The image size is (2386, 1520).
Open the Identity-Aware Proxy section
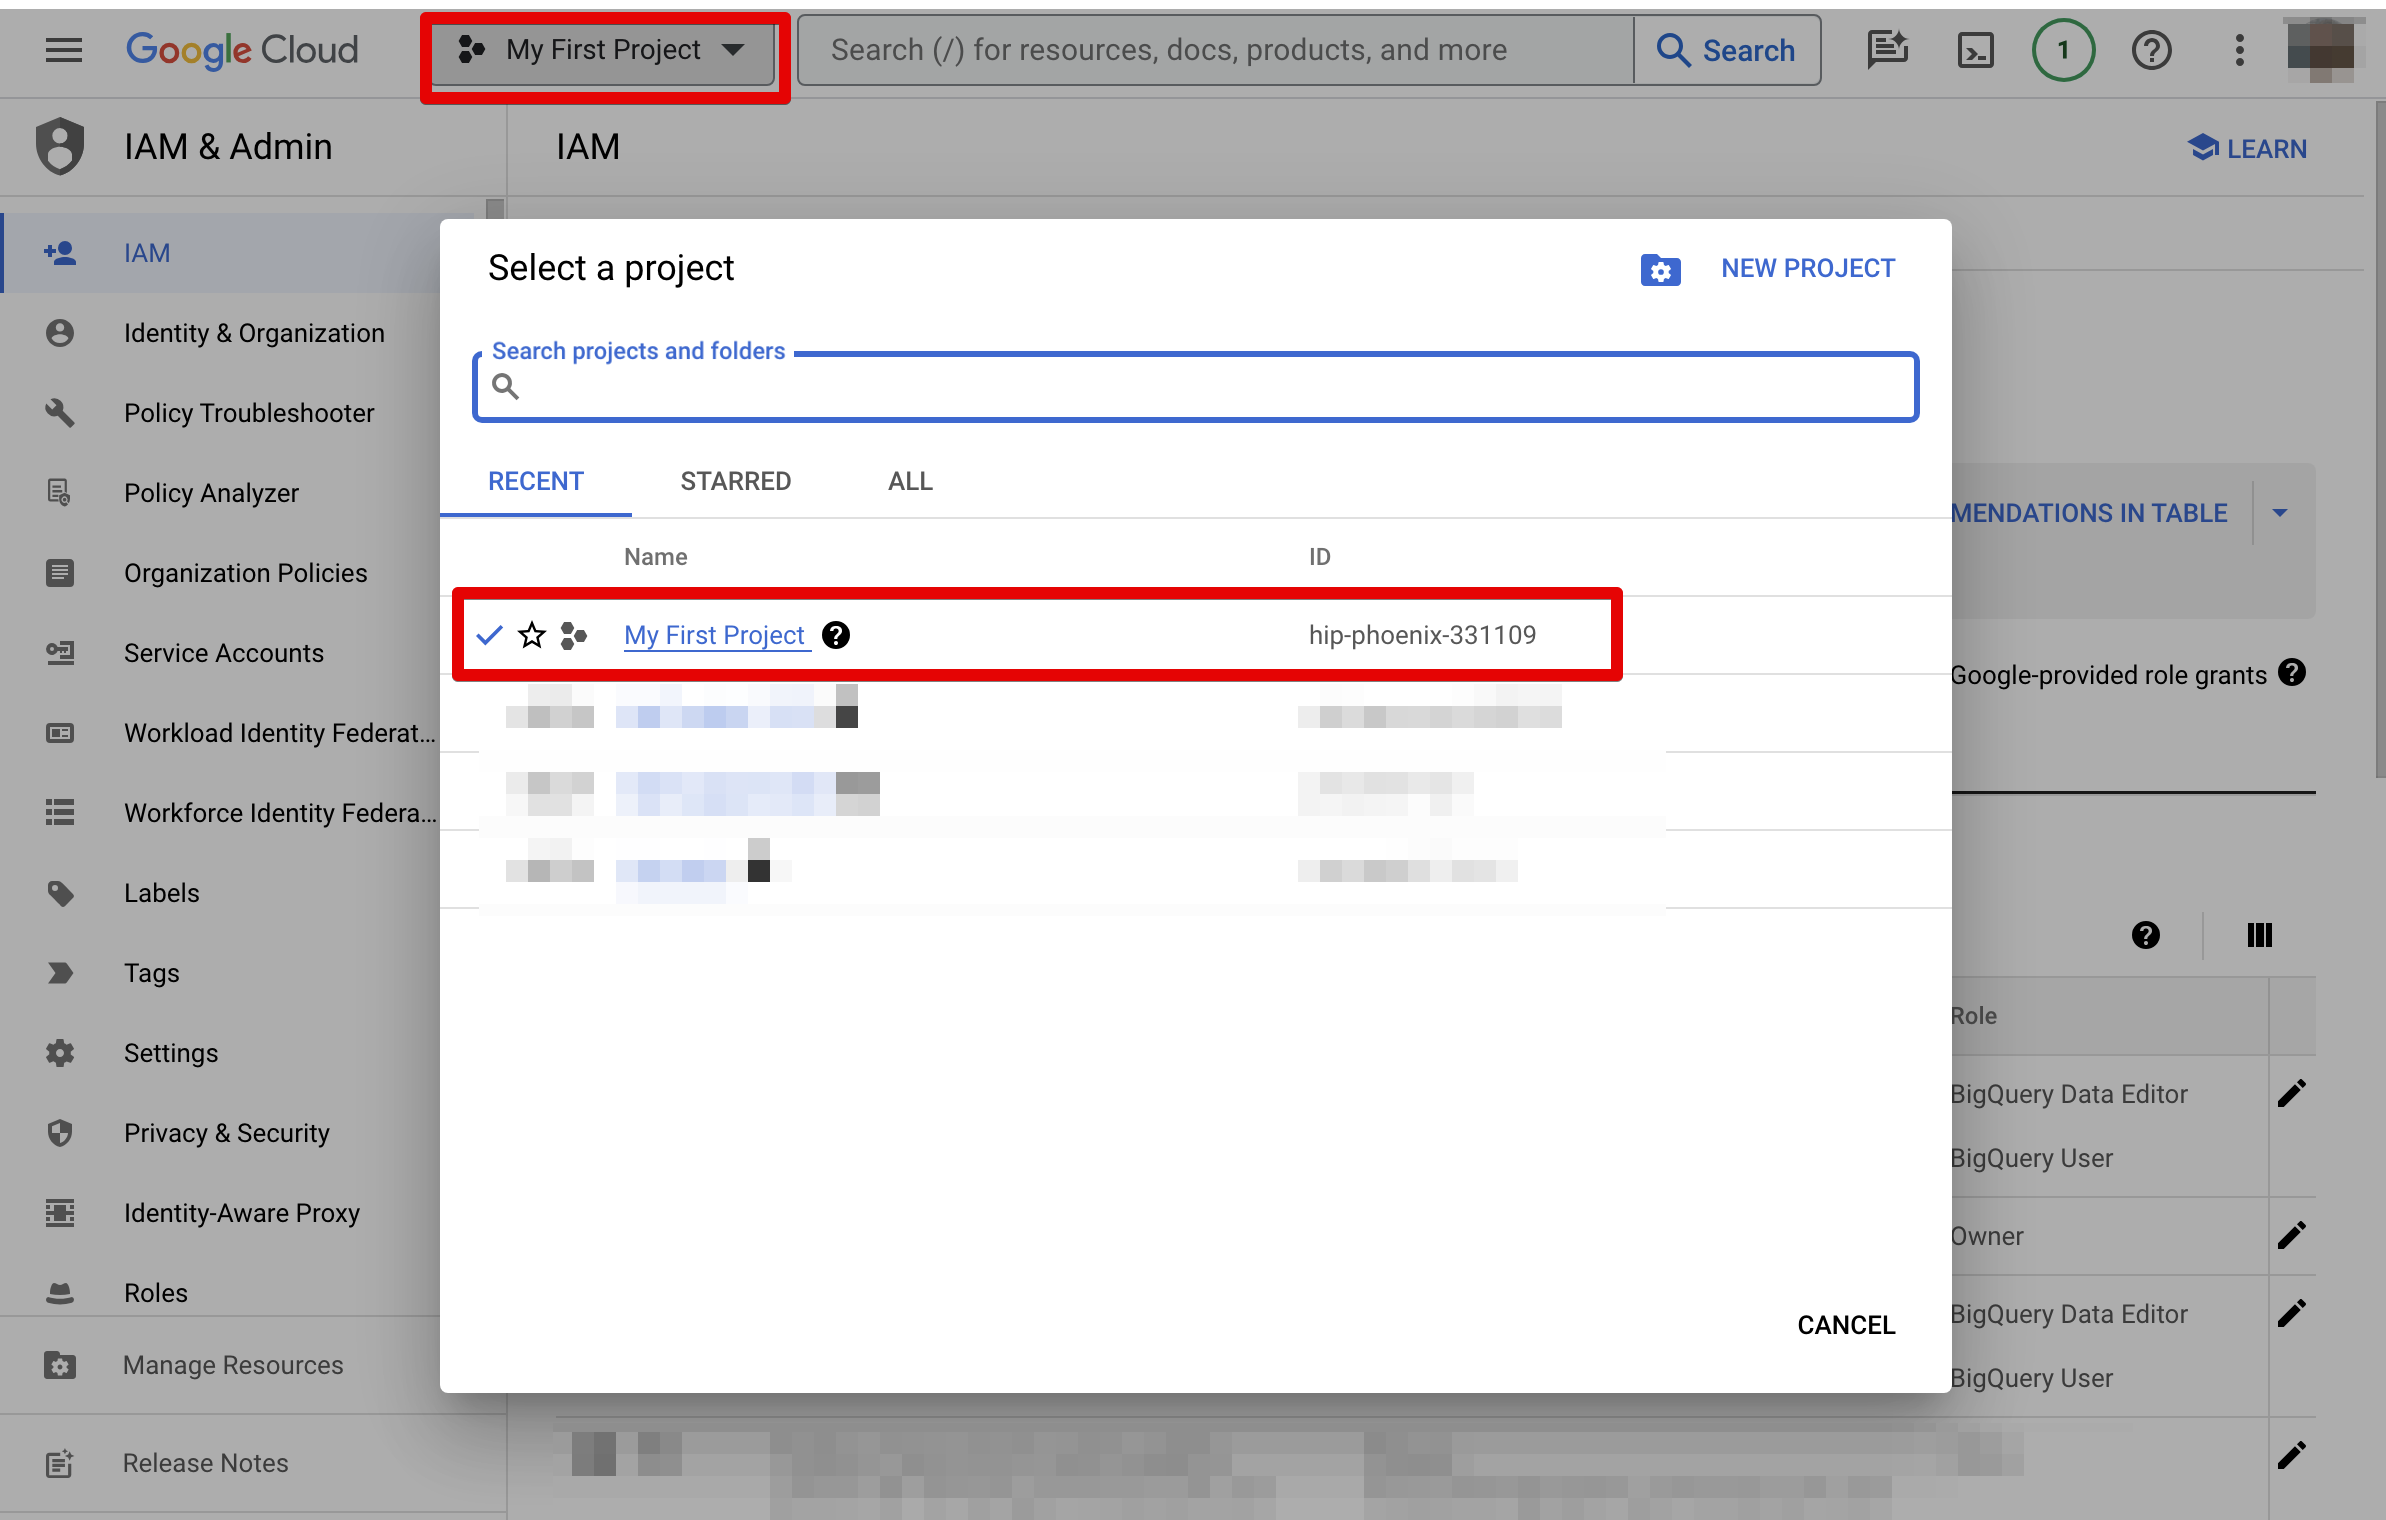pos(242,1212)
